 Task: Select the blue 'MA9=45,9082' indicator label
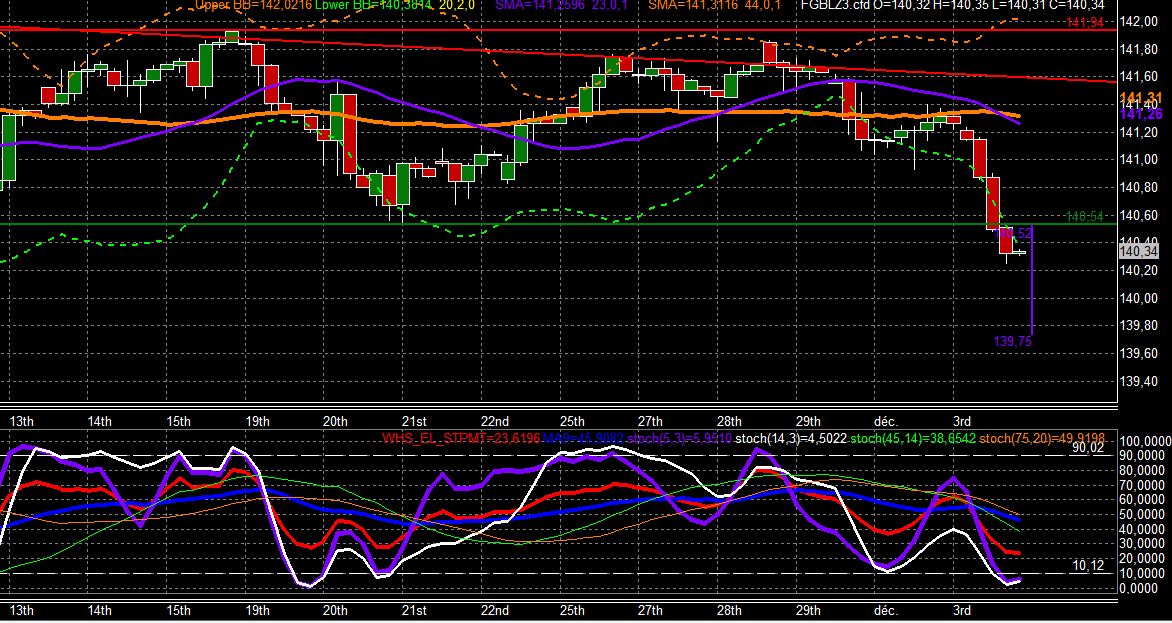pyautogui.click(x=583, y=438)
